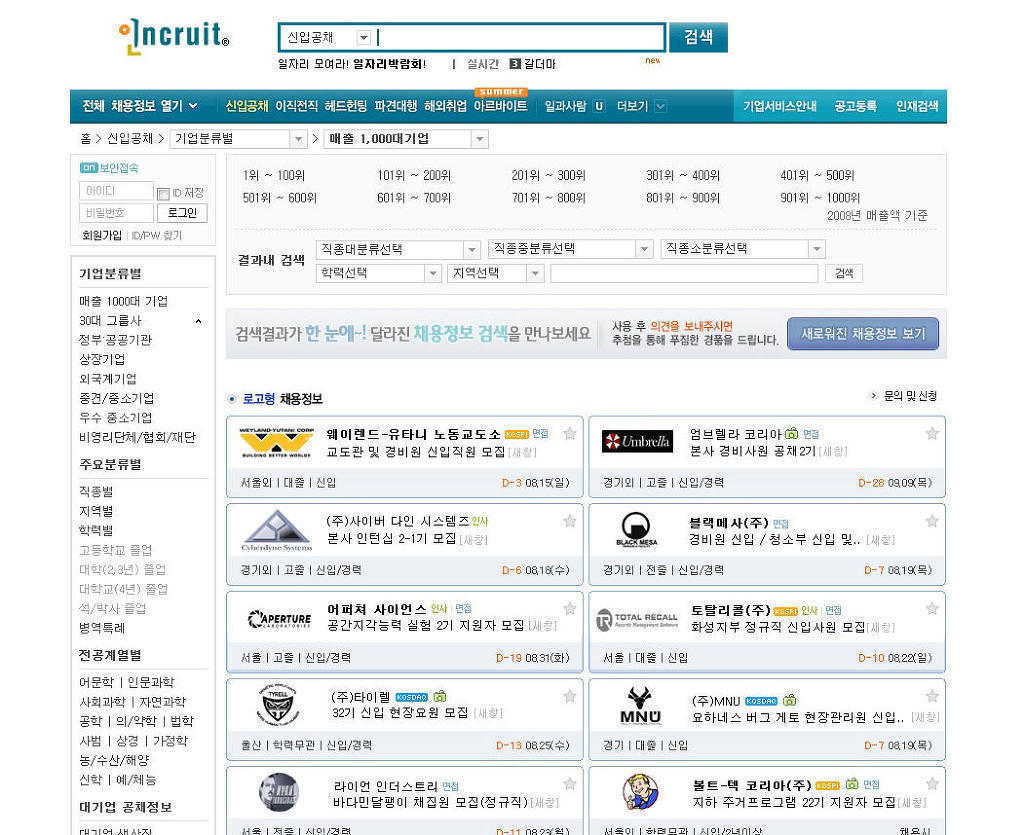Filter by the 1위 ~ 100위 ranking
The image size is (1024, 835).
coord(274,175)
